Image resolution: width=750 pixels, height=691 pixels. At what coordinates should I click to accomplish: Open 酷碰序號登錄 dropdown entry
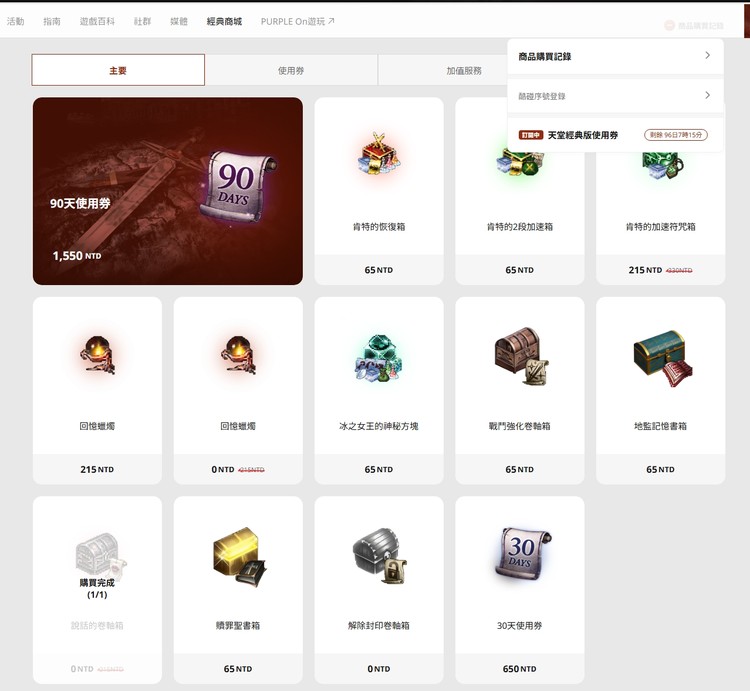[x=616, y=96]
